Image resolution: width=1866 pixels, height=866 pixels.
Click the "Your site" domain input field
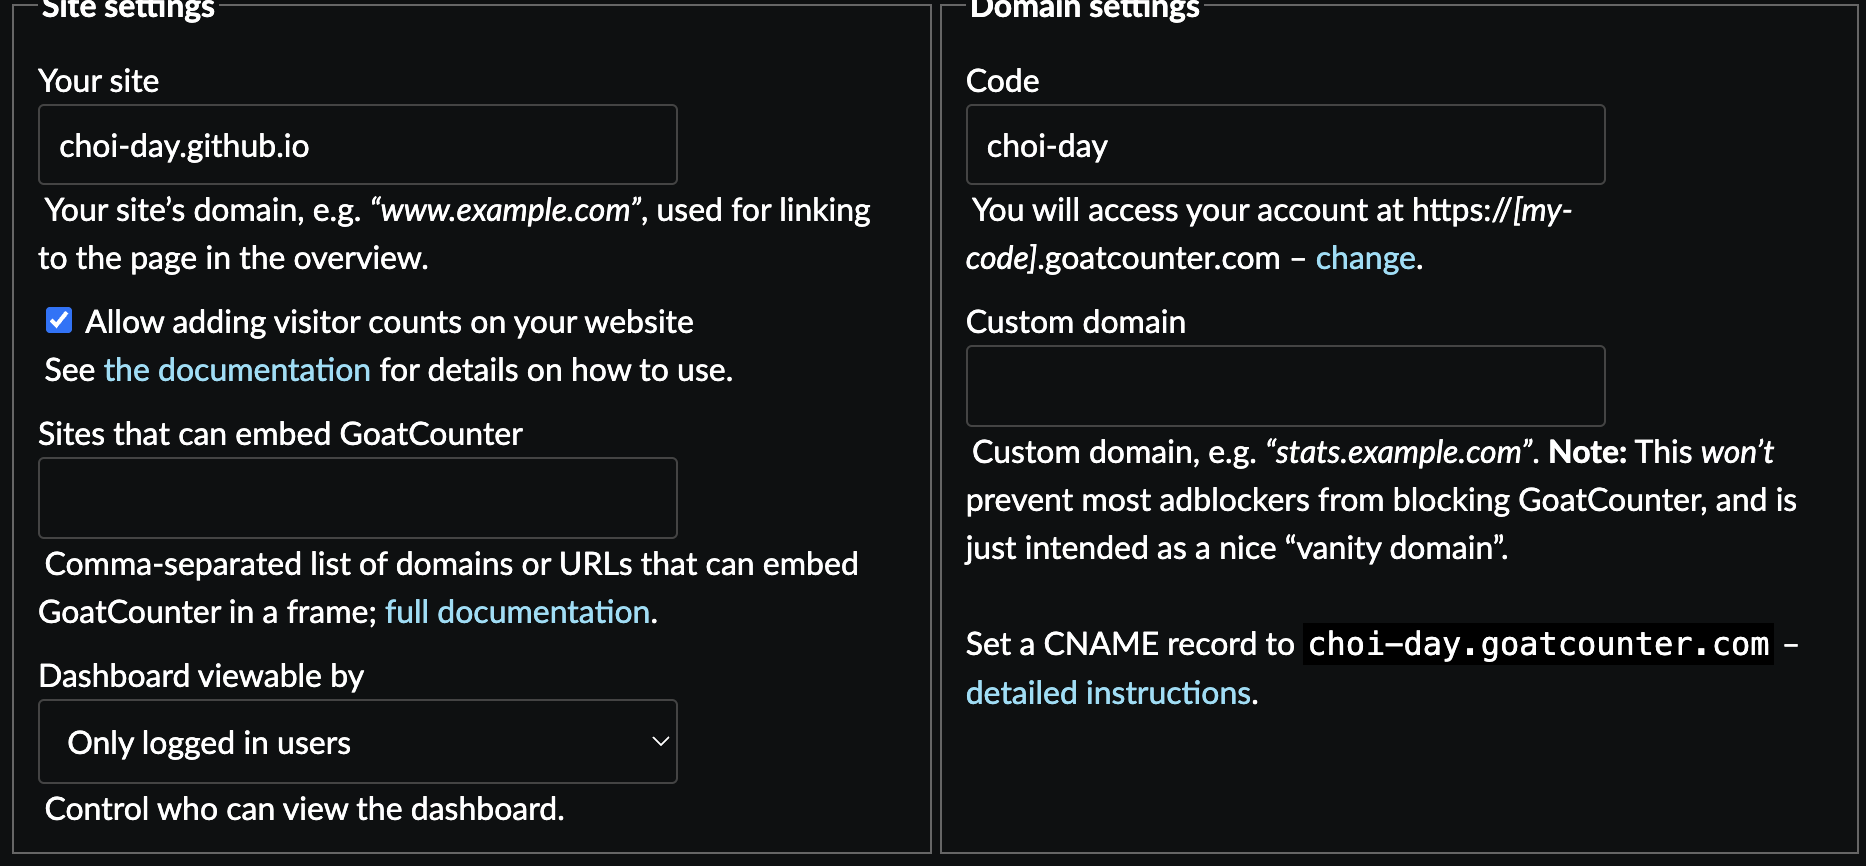(357, 145)
